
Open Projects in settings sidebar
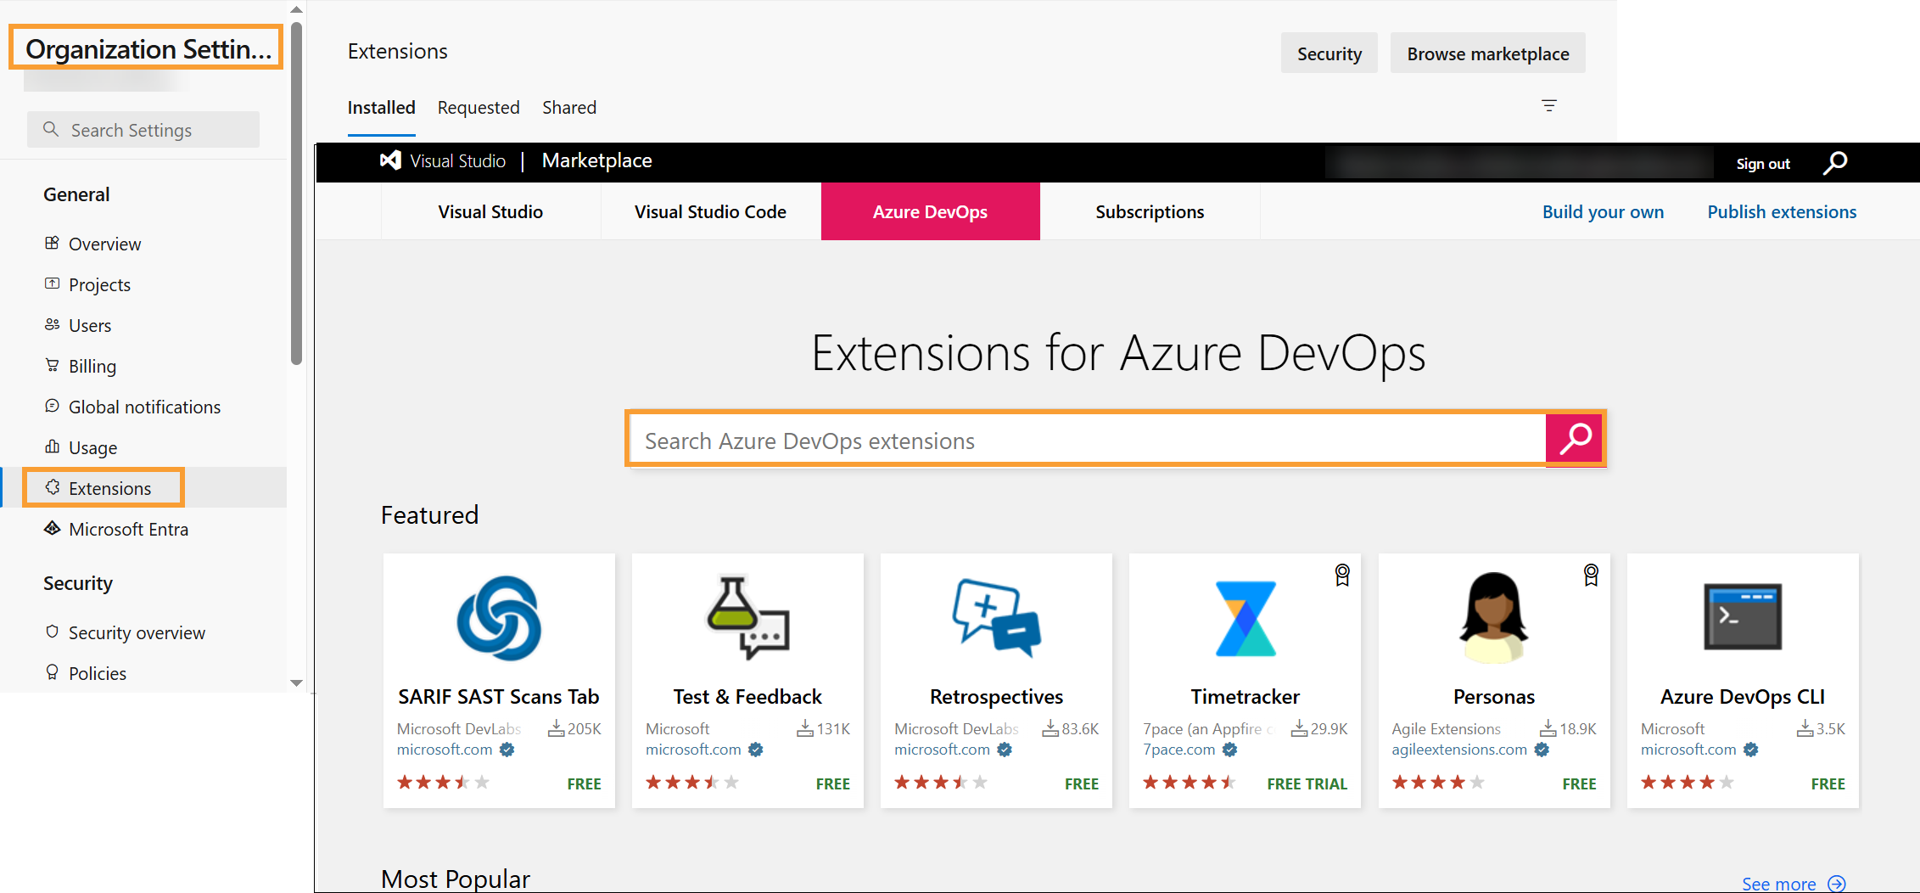(x=144, y=284)
